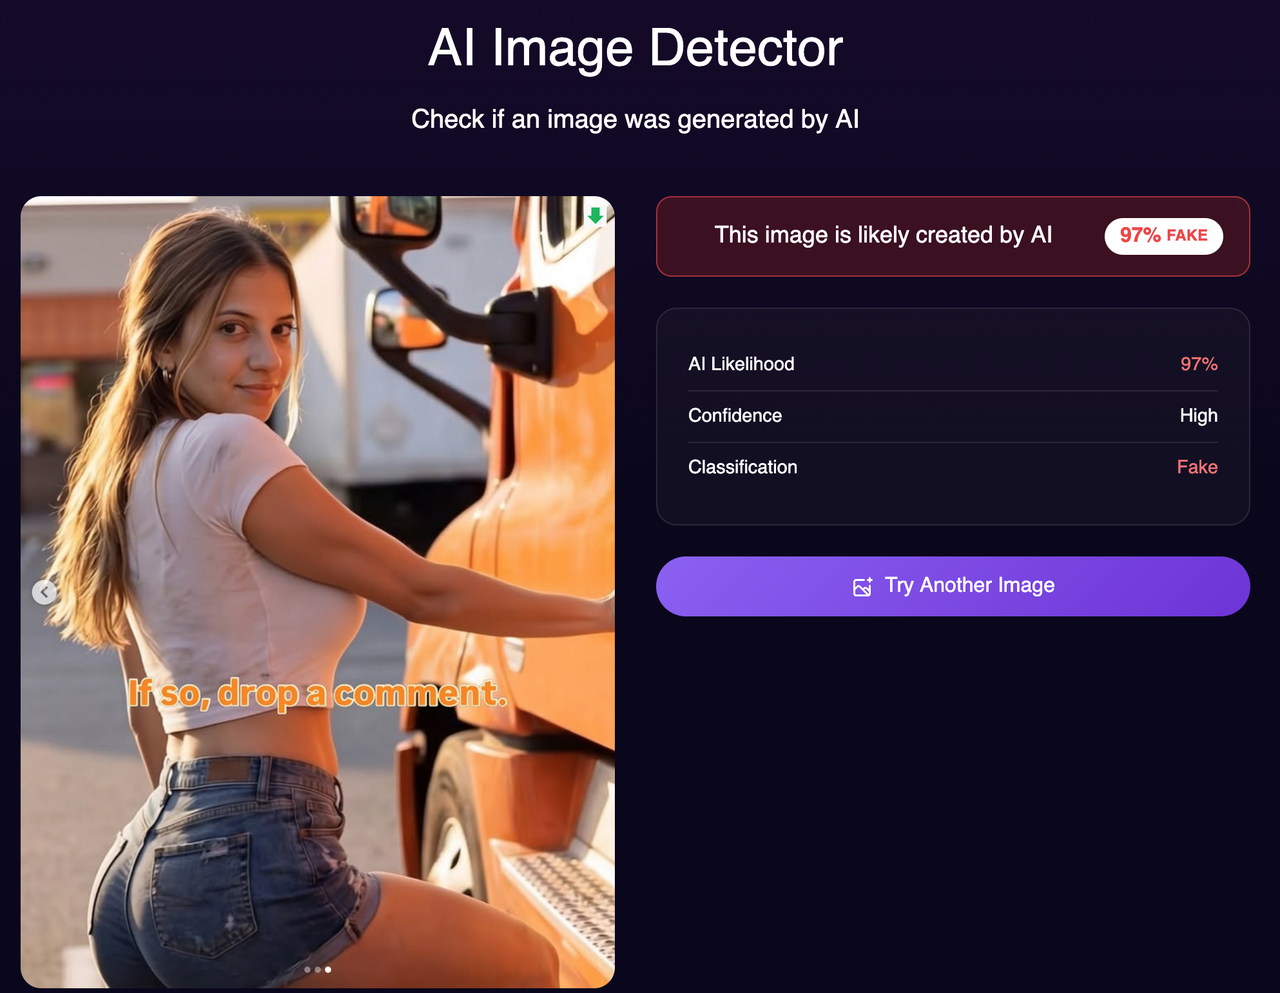The width and height of the screenshot is (1280, 993).
Task: Click the Classification label
Action: point(743,467)
